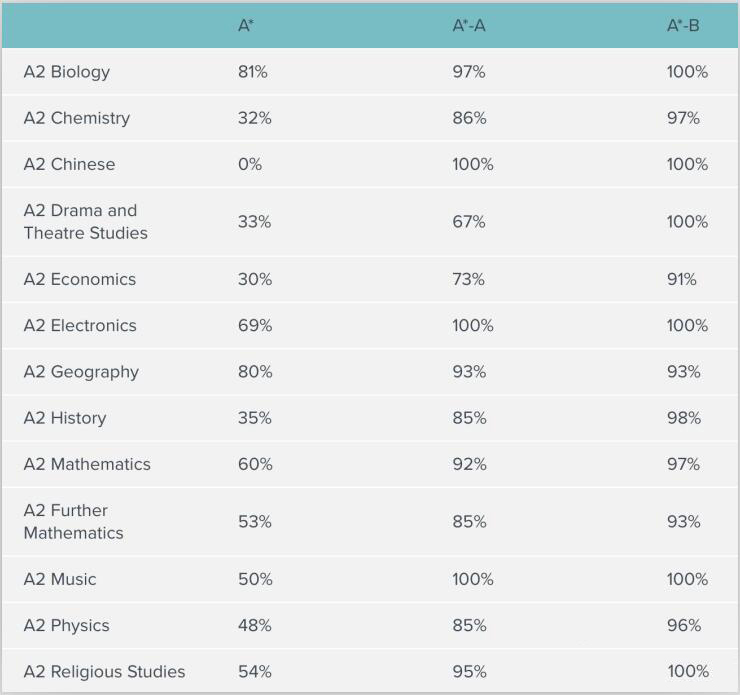740x695 pixels.
Task: Click Economics' 73% A*-A value
Action: [468, 279]
